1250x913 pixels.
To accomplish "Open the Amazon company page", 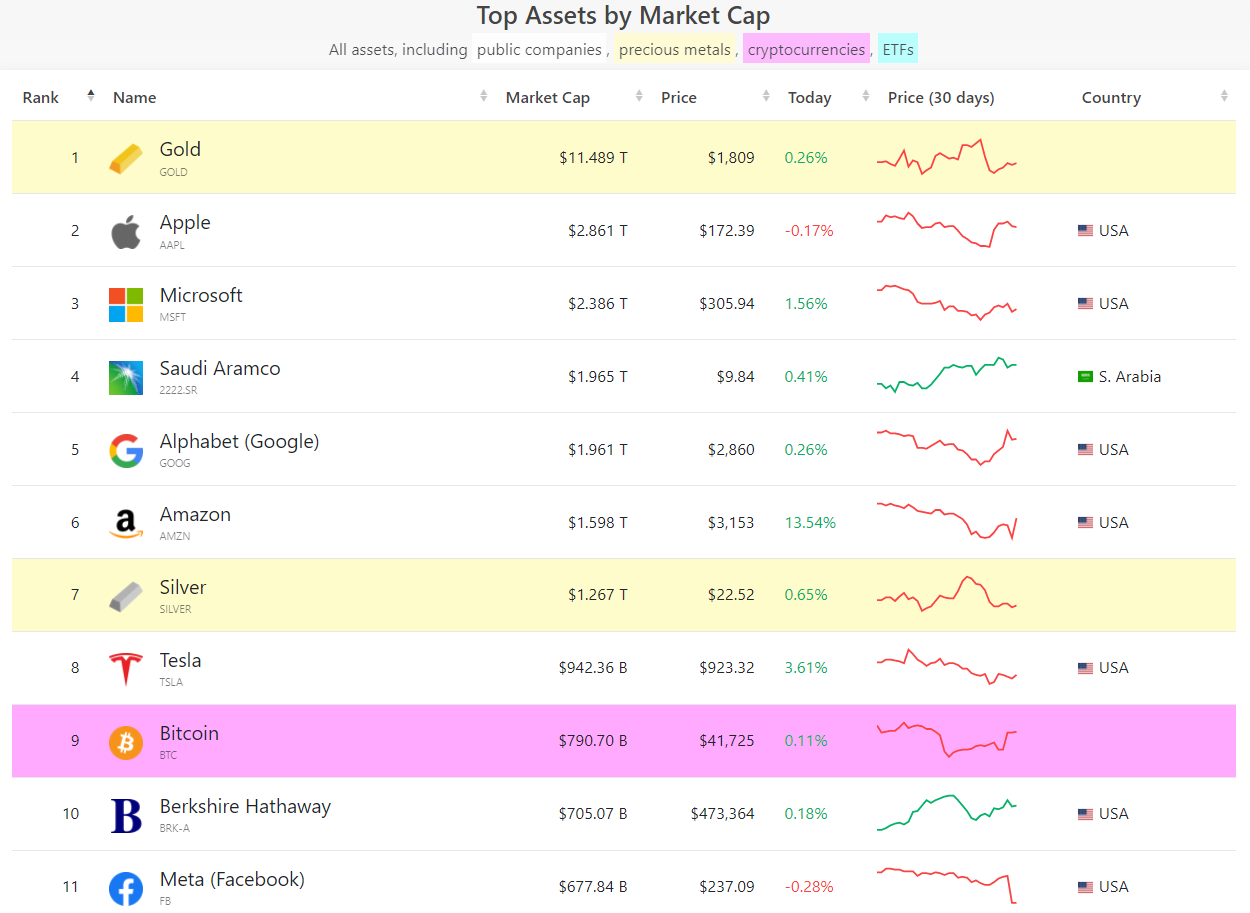I will tap(195, 515).
